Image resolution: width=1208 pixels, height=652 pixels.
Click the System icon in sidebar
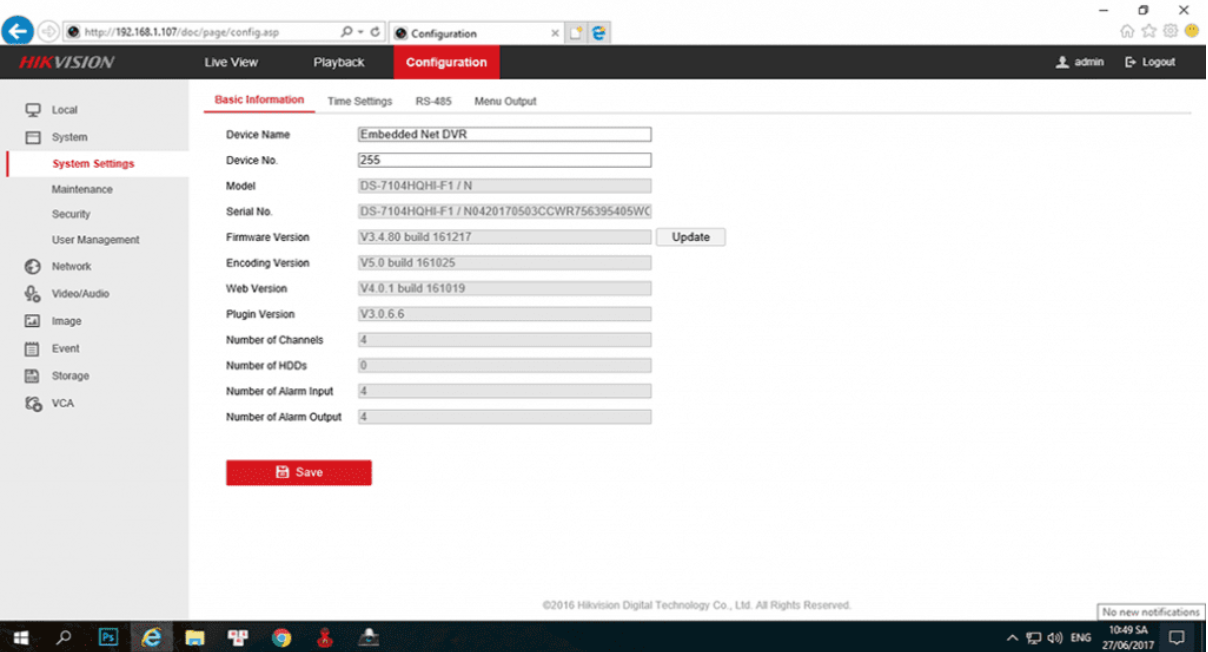33,138
